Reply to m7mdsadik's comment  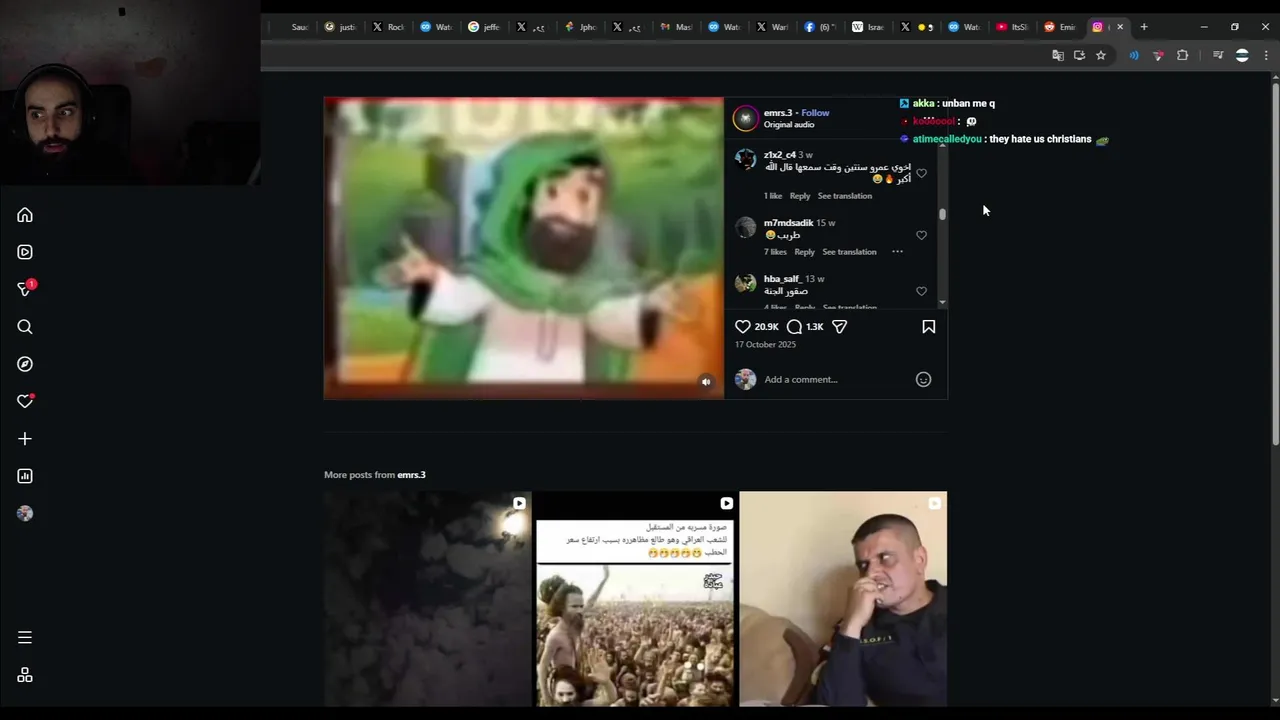tap(804, 252)
